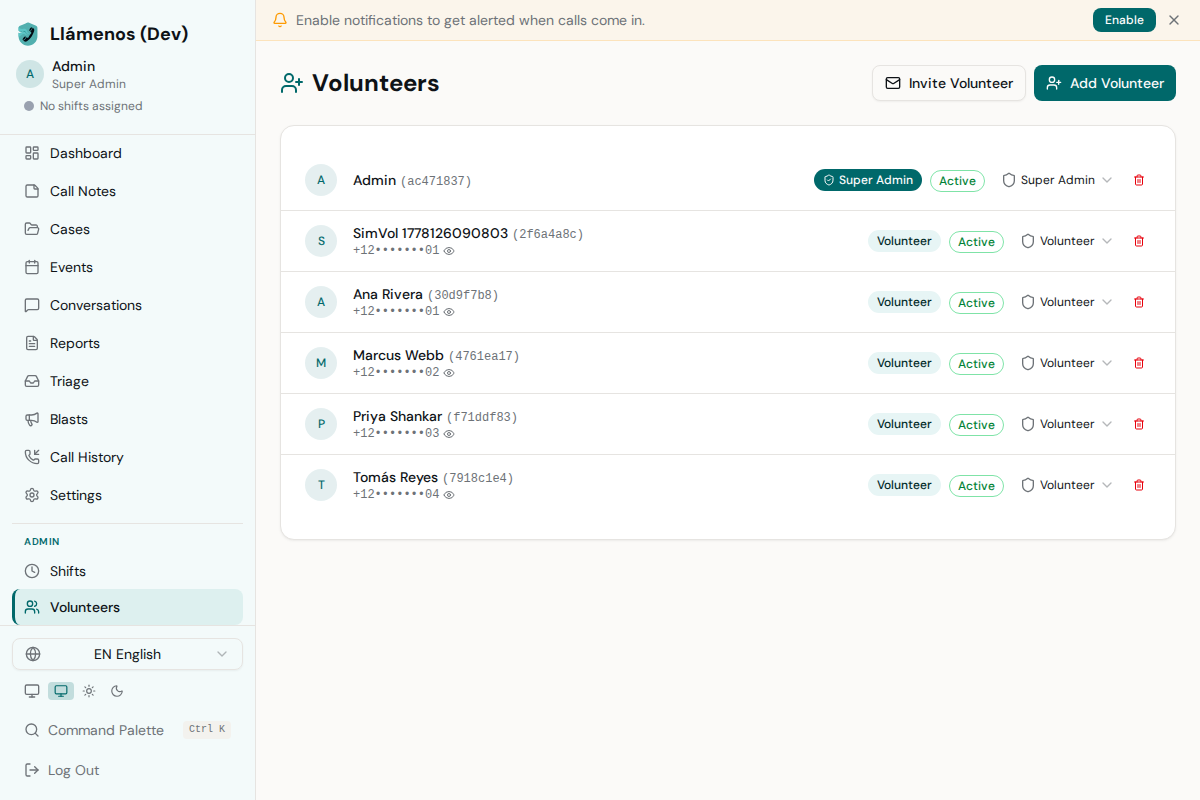
Task: Open Priya Shankar's Volunteer role selector
Action: (1066, 424)
